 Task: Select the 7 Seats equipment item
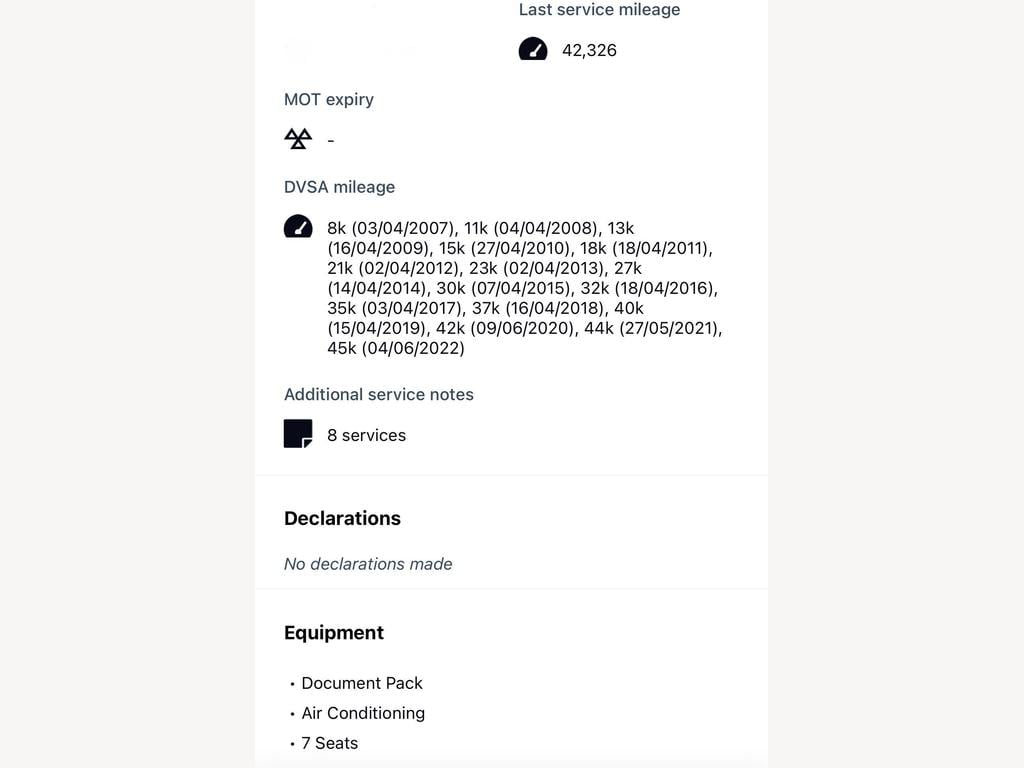(x=330, y=743)
